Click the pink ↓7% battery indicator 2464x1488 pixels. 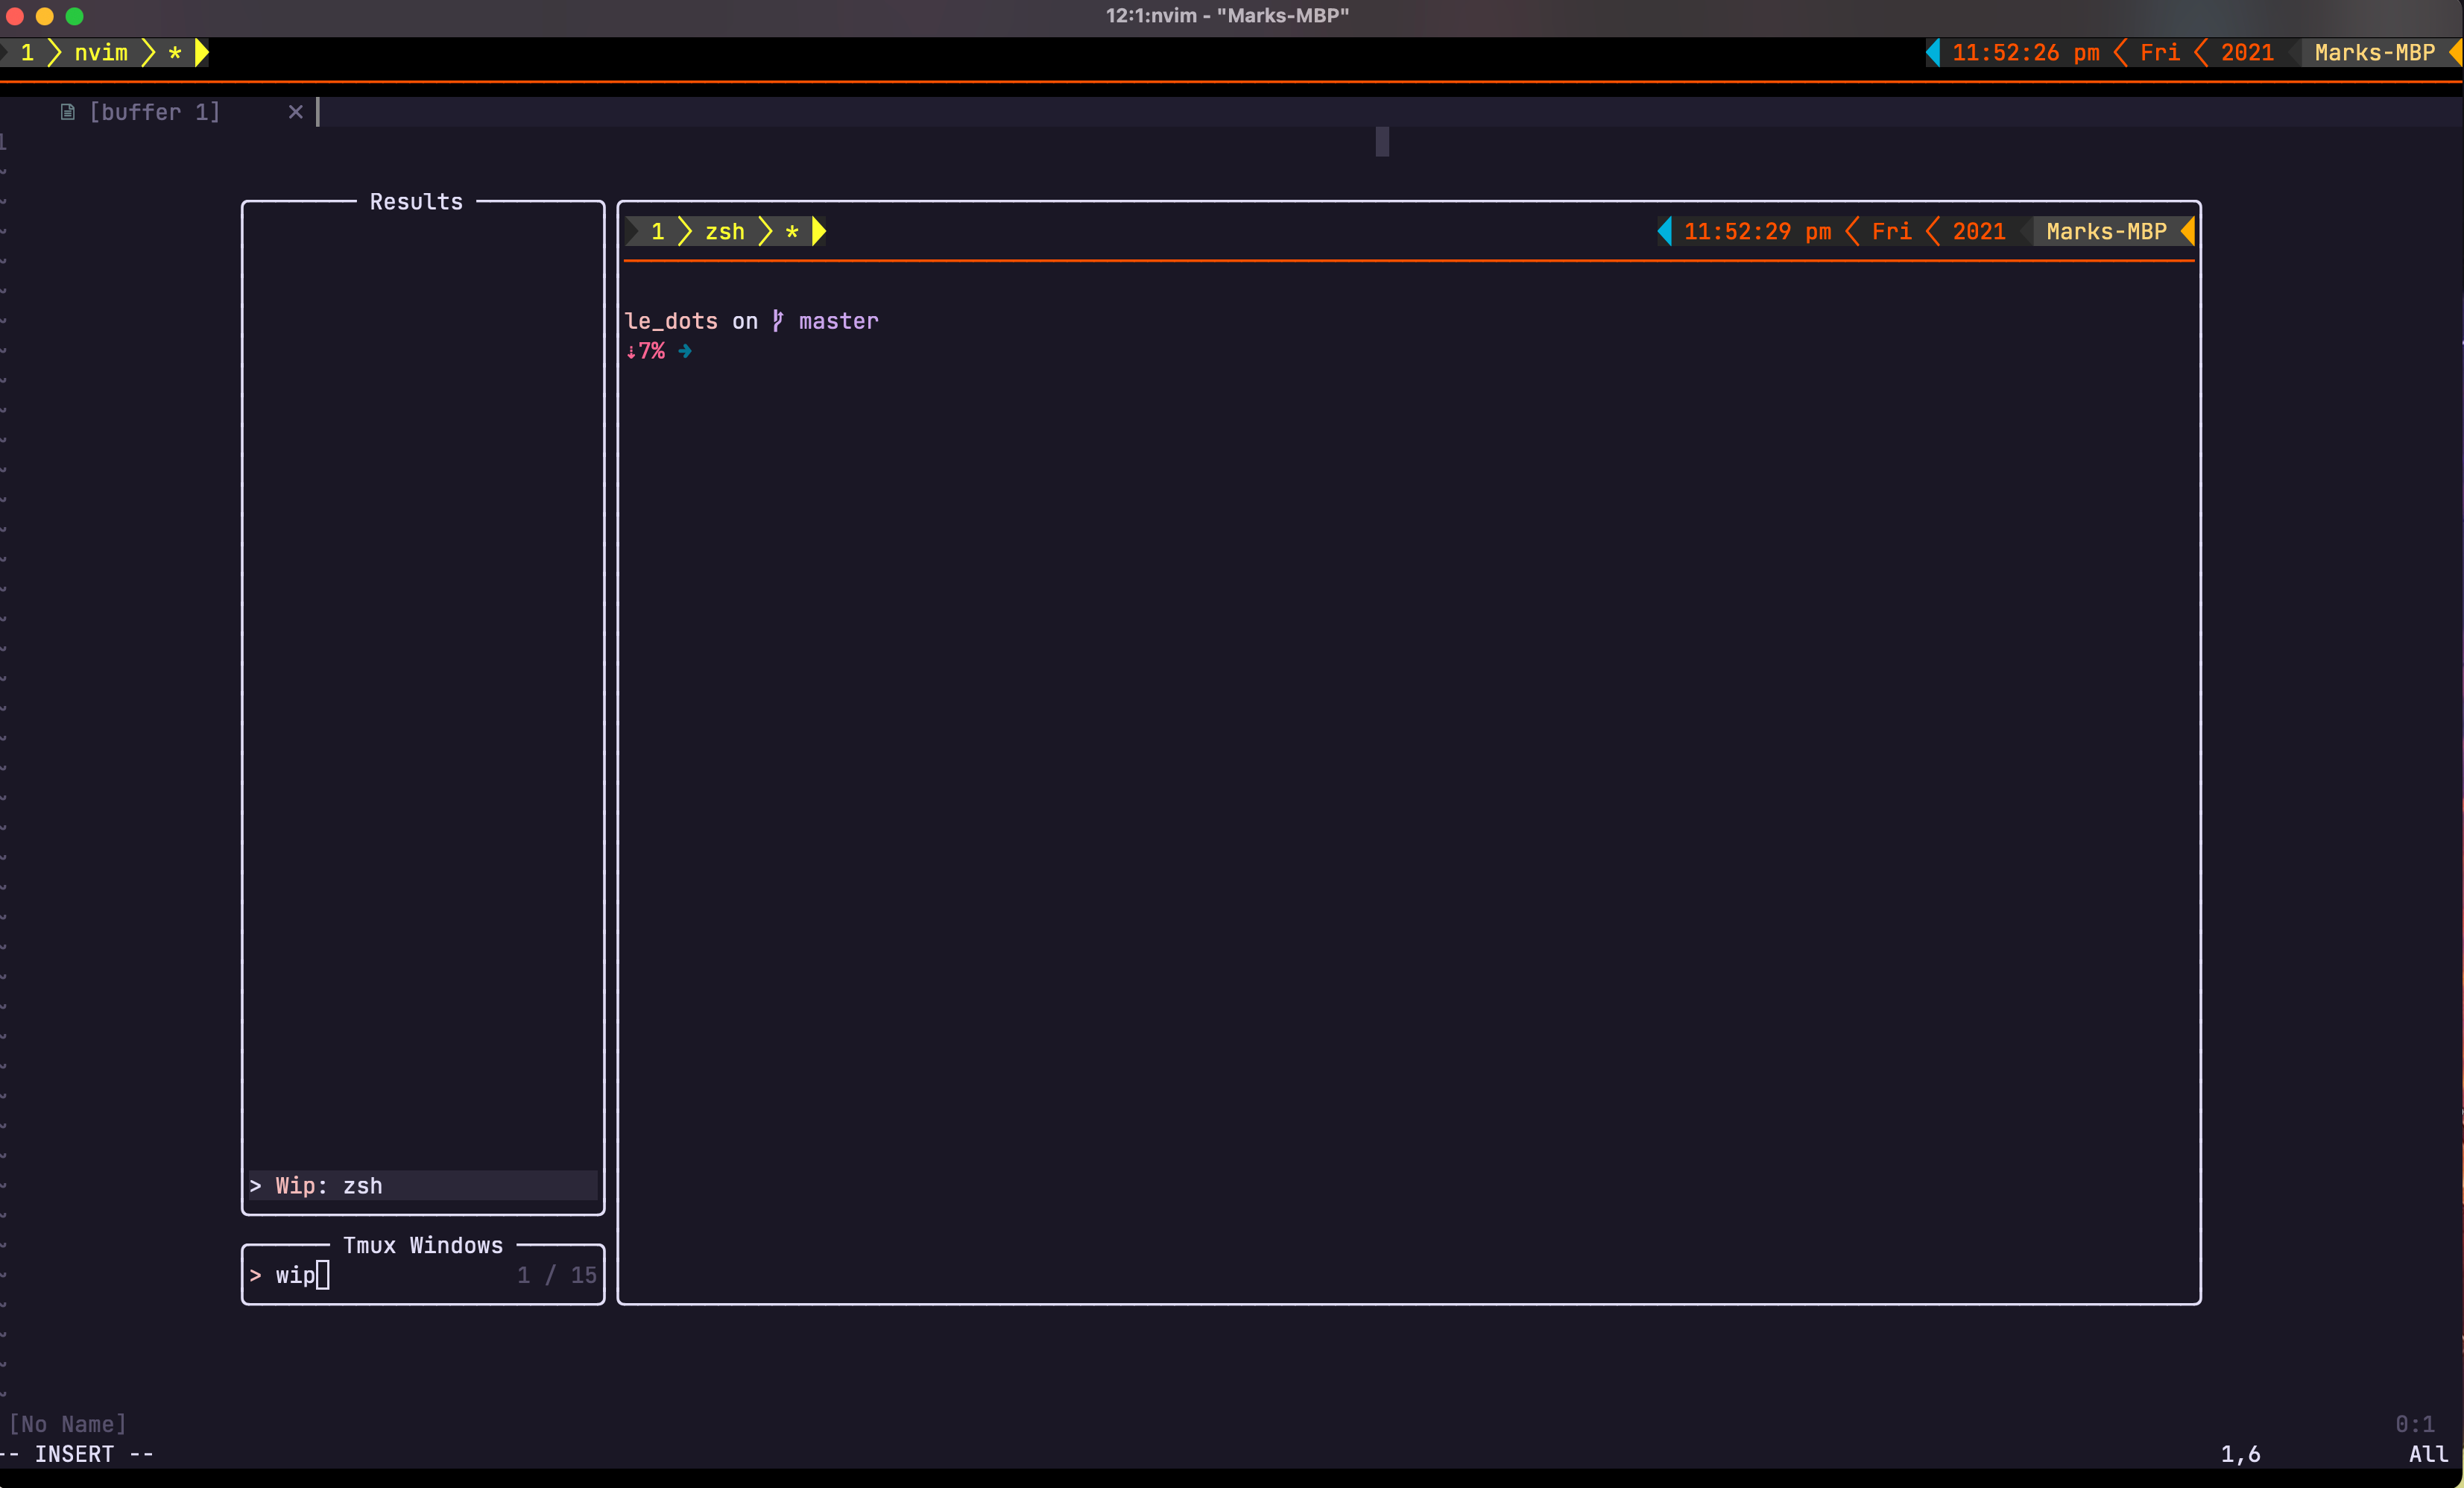coord(646,351)
